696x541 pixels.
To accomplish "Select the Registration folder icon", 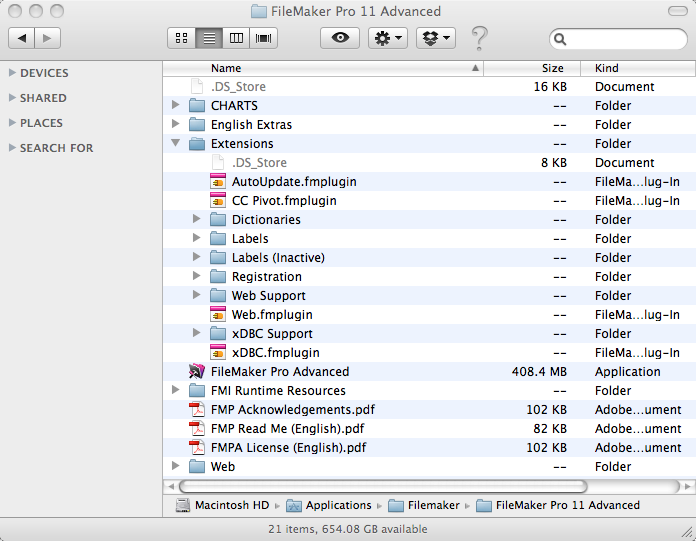I will (x=218, y=276).
